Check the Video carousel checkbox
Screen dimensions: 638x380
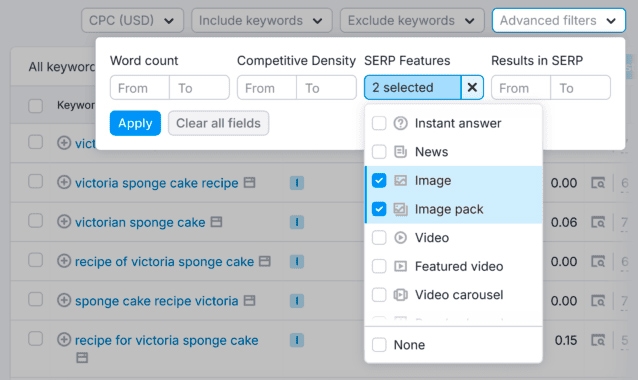pos(379,295)
